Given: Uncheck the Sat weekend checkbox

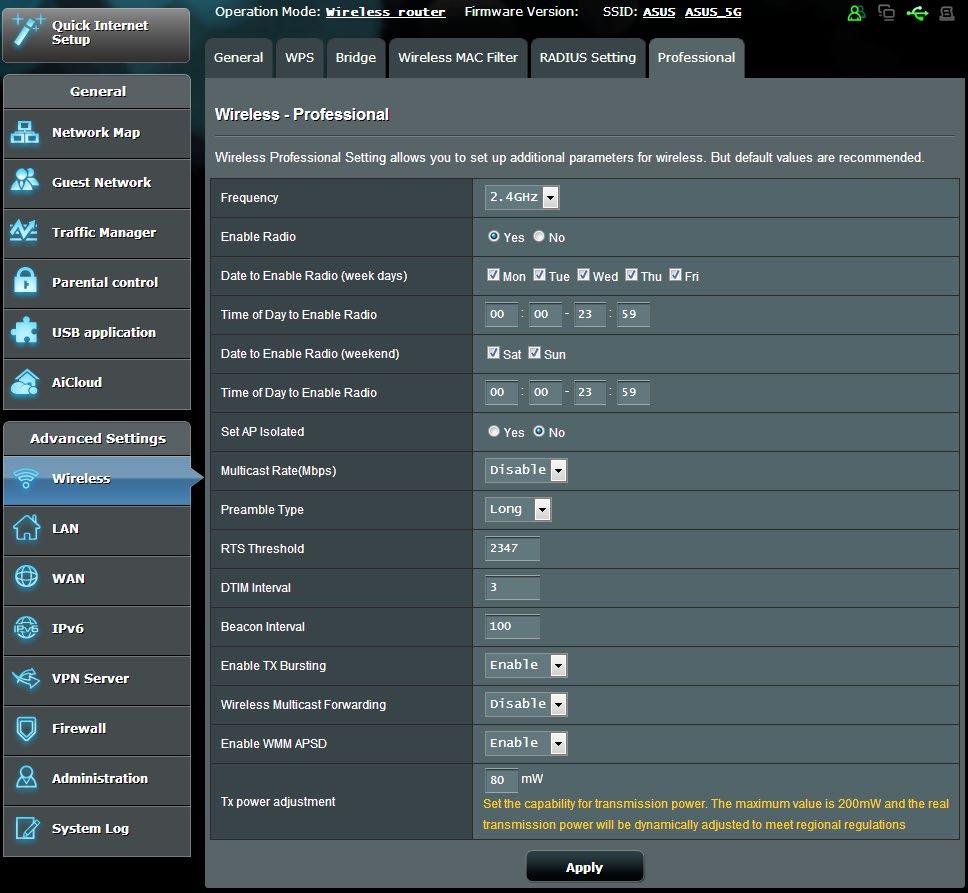Looking at the screenshot, I should point(493,353).
